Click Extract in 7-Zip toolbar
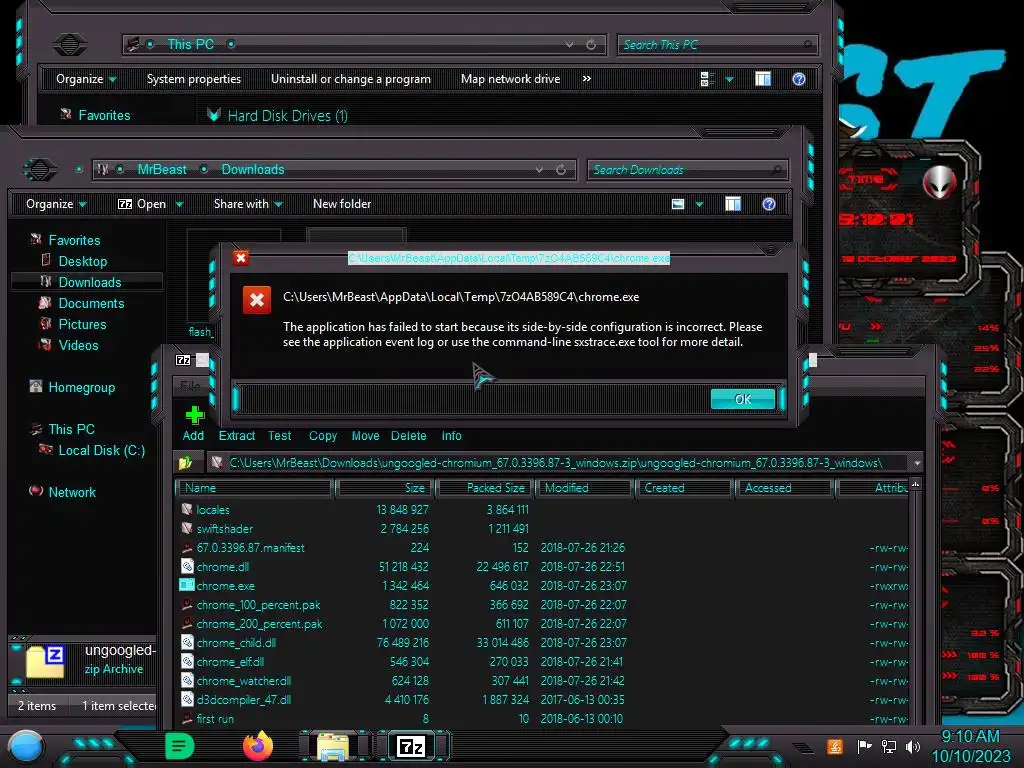This screenshot has height=768, width=1024. click(x=236, y=436)
